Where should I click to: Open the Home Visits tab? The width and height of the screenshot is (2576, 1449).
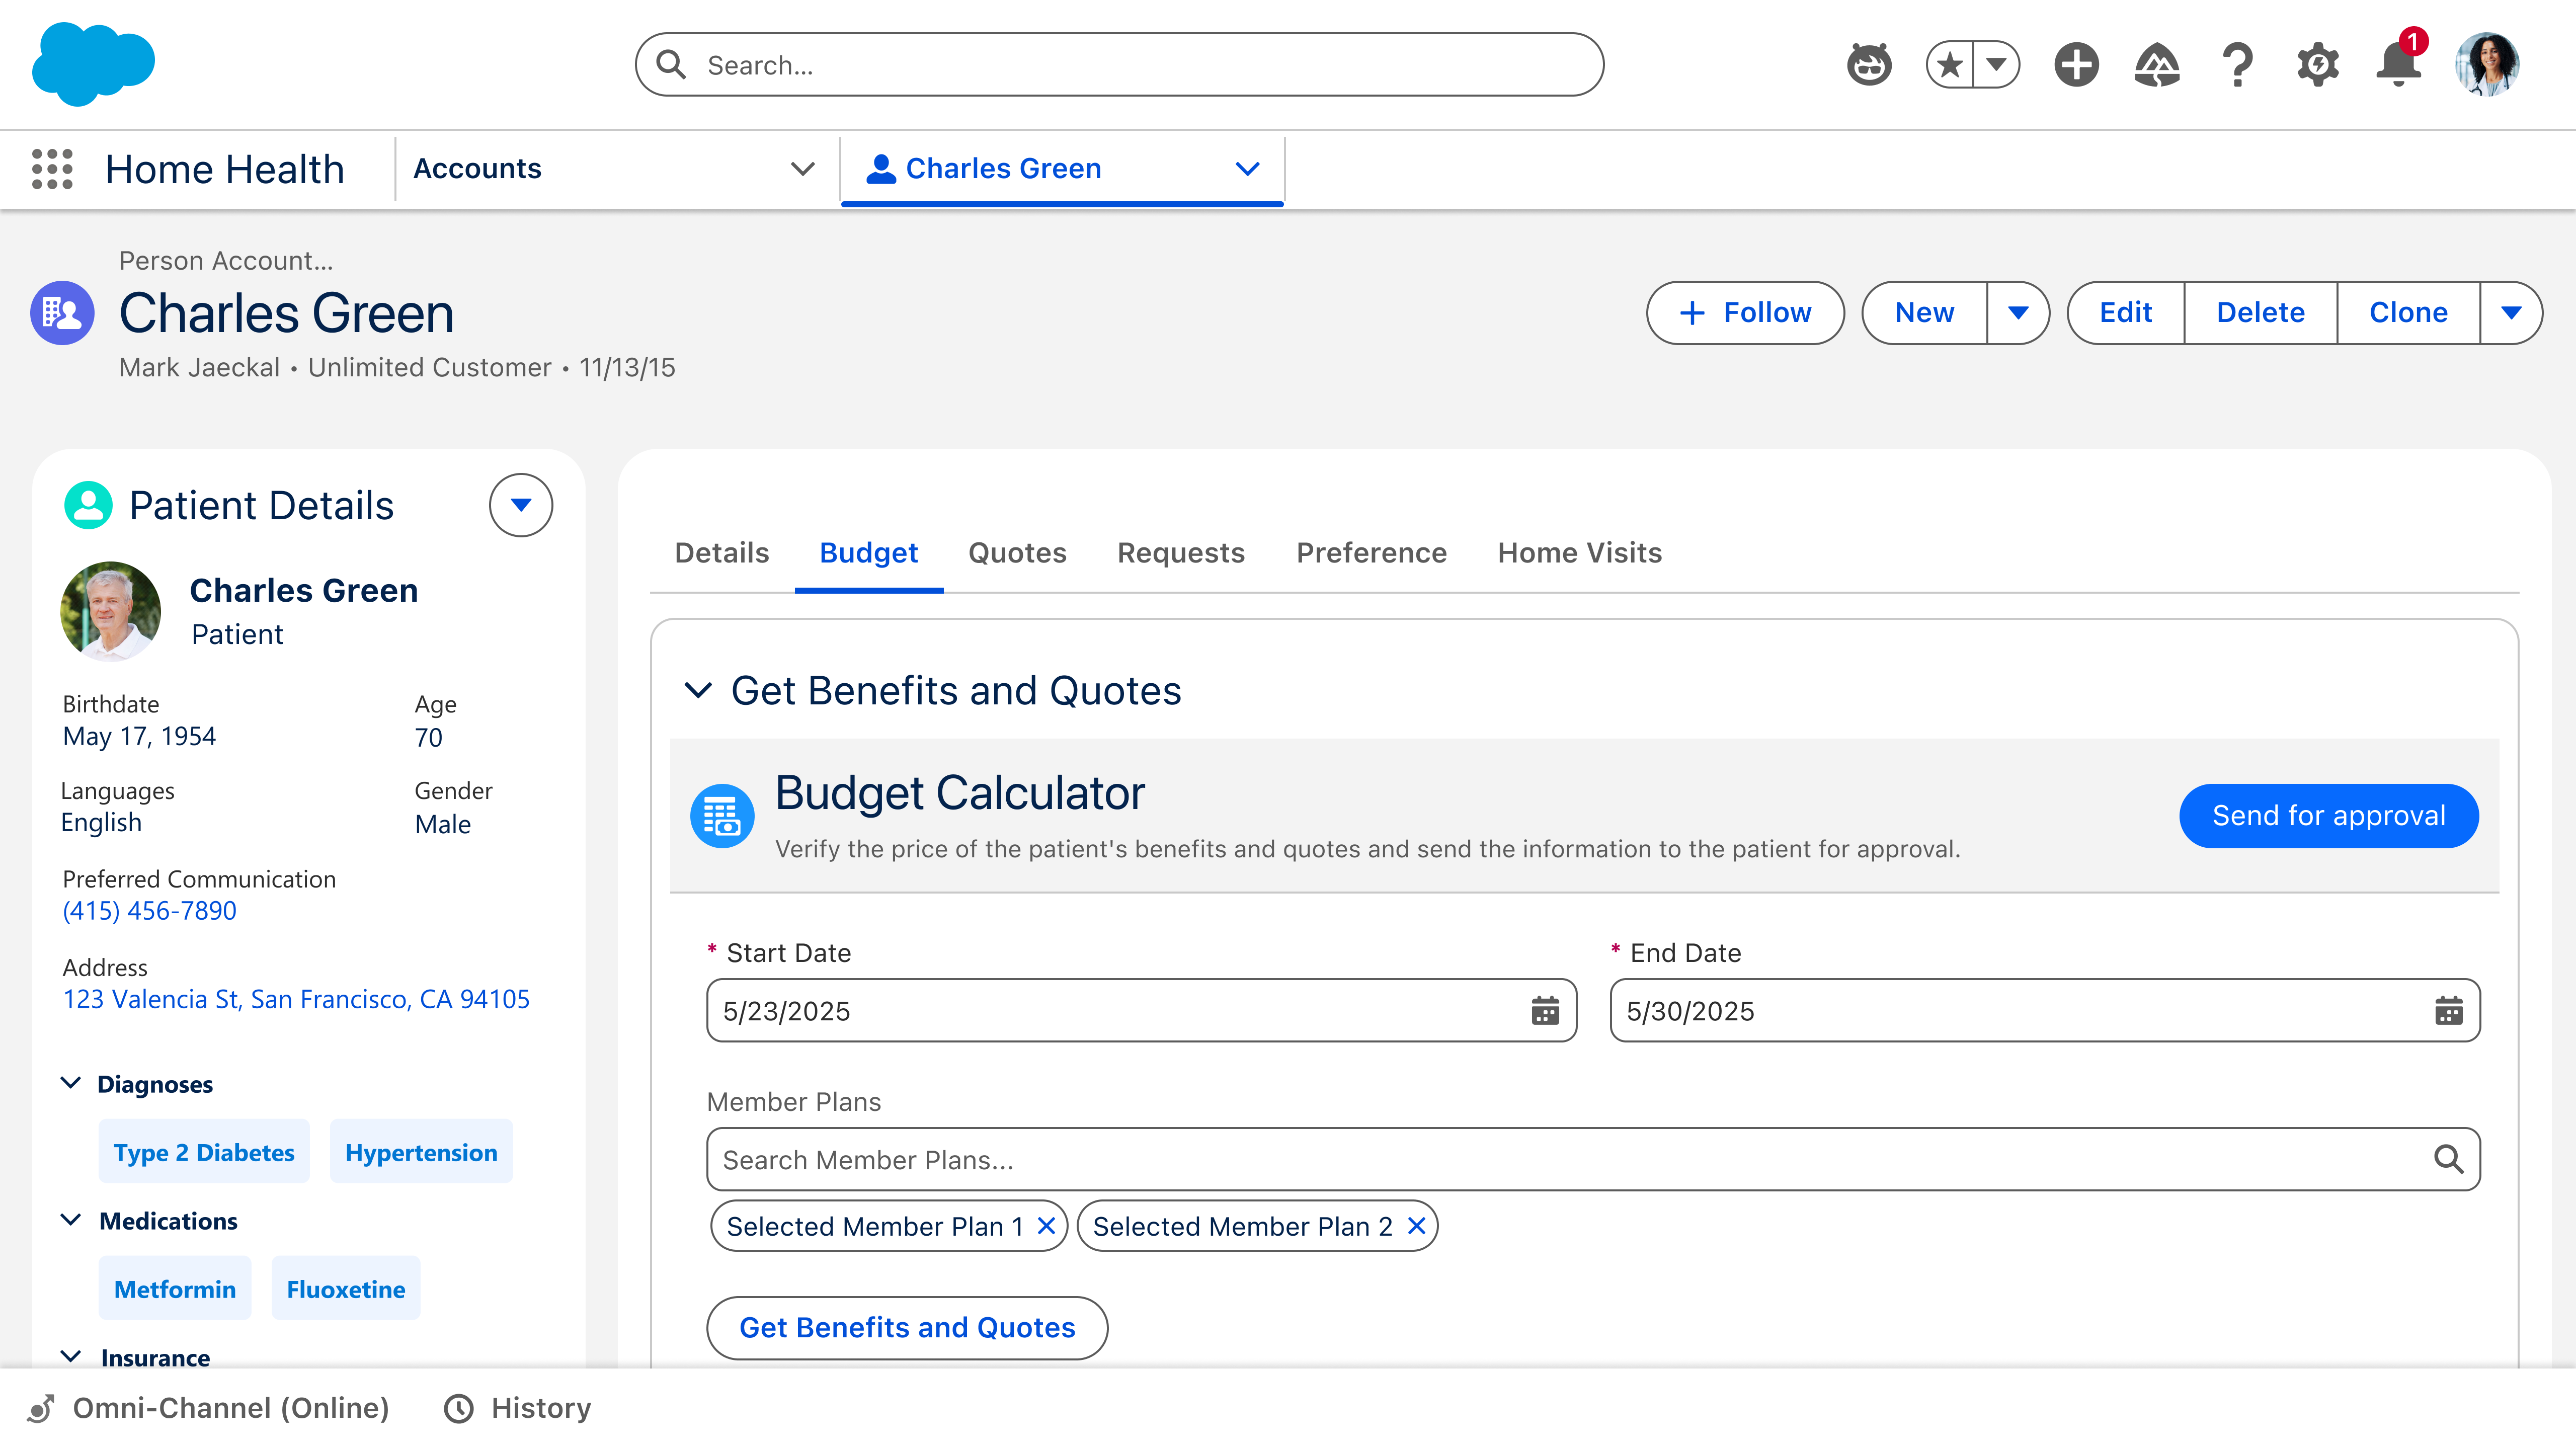(x=1579, y=553)
